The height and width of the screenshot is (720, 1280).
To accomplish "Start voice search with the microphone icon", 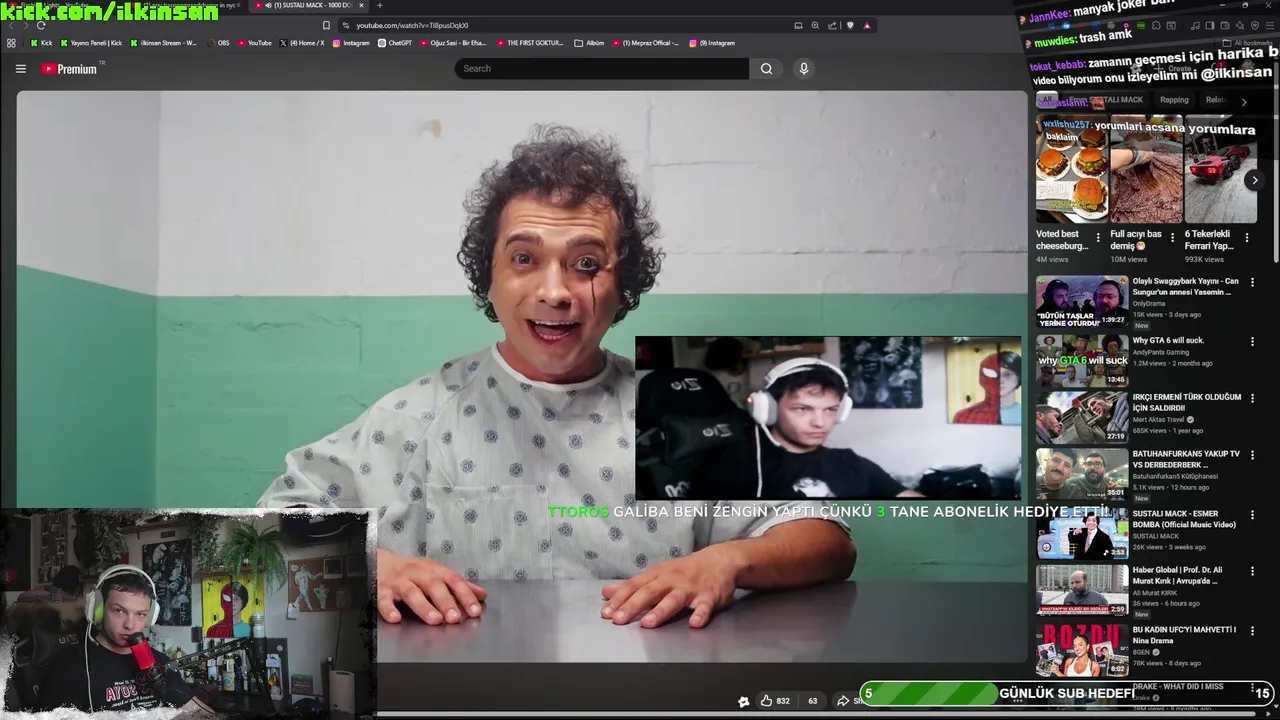I will (803, 69).
